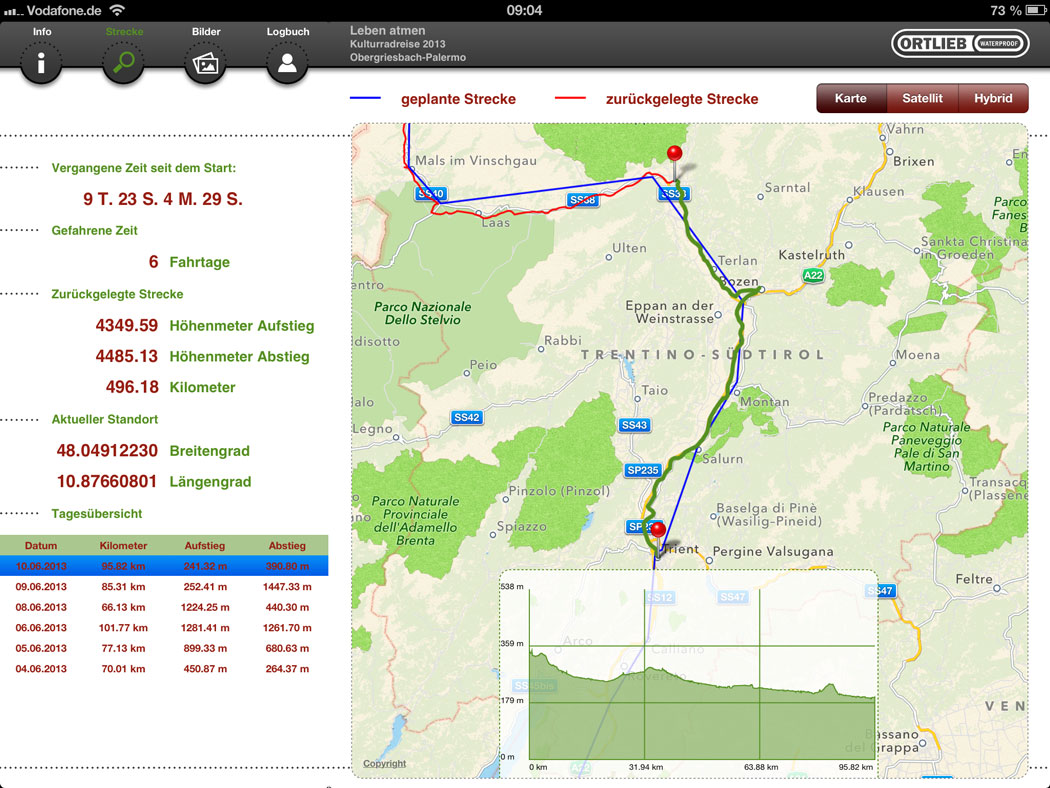Tap the 179 m elevation label
1050x788 pixels.
tap(512, 700)
